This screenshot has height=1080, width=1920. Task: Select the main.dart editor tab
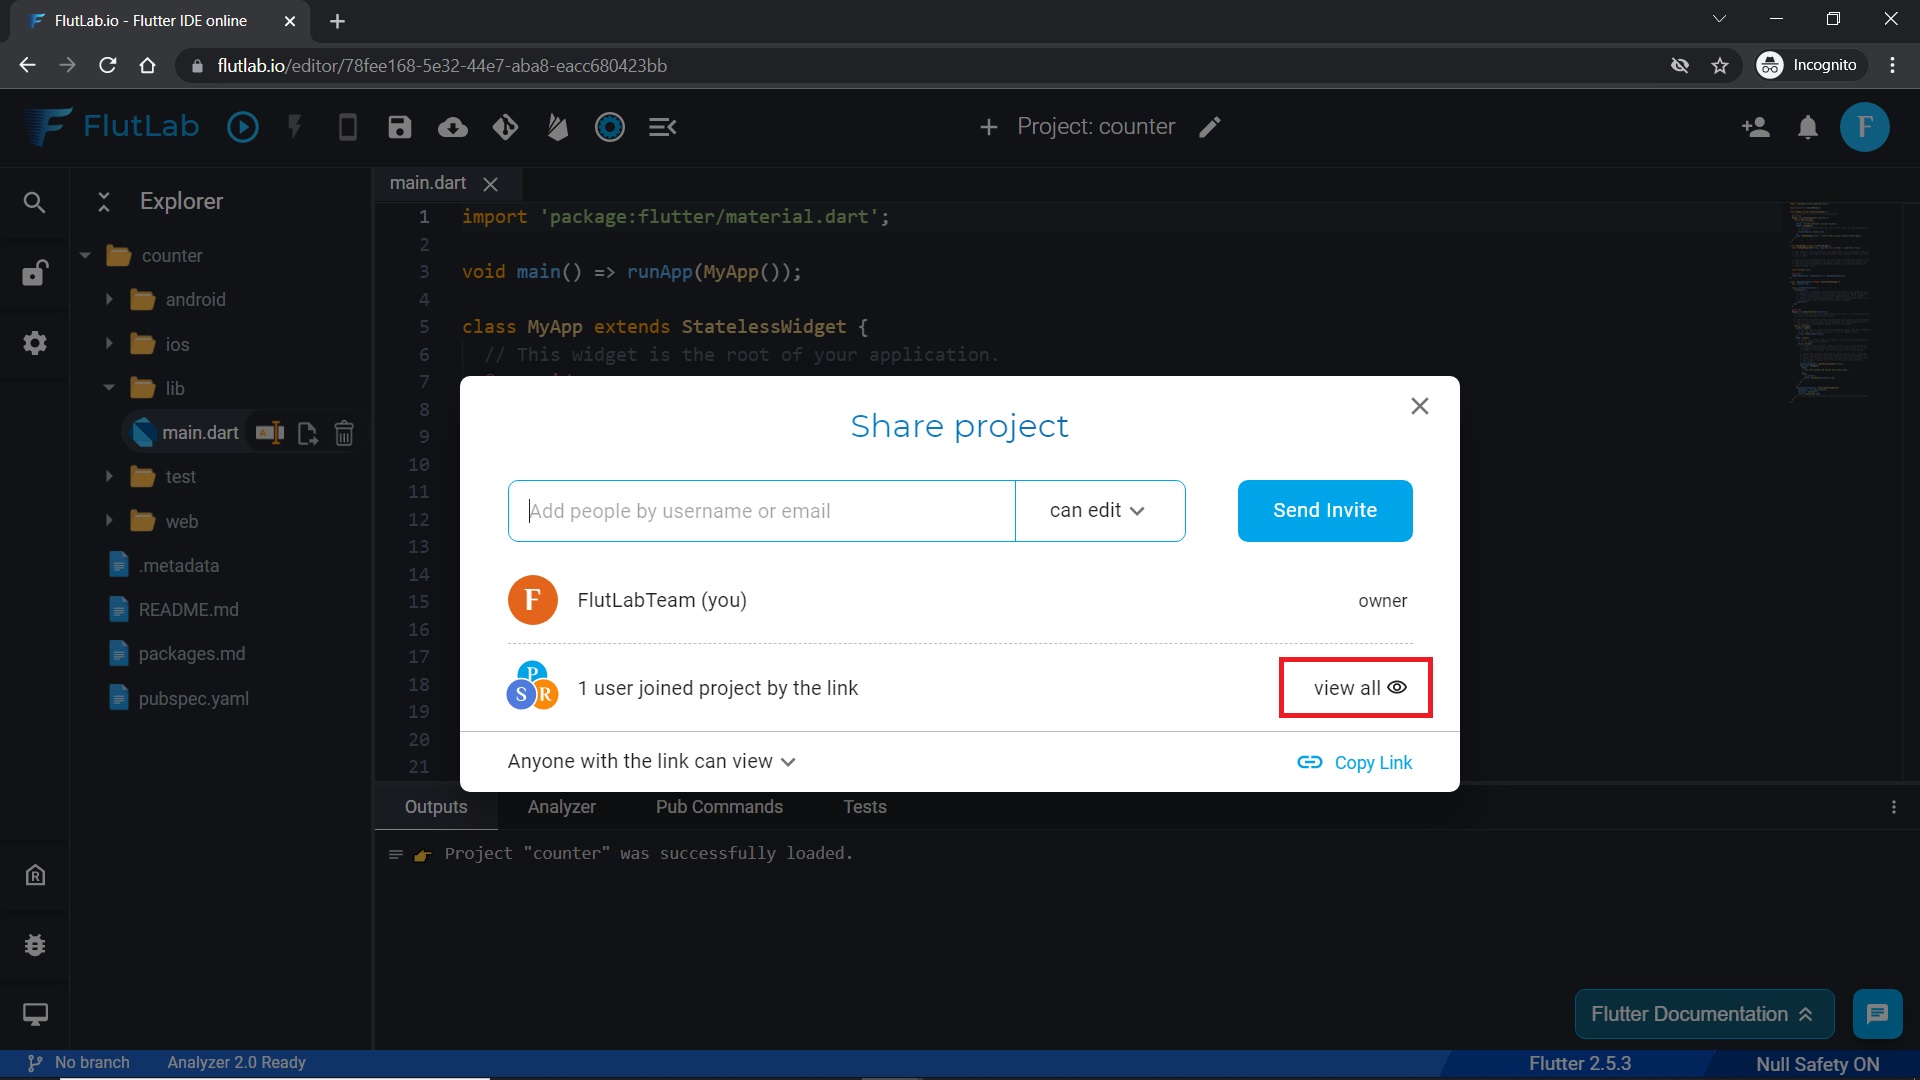coord(428,183)
